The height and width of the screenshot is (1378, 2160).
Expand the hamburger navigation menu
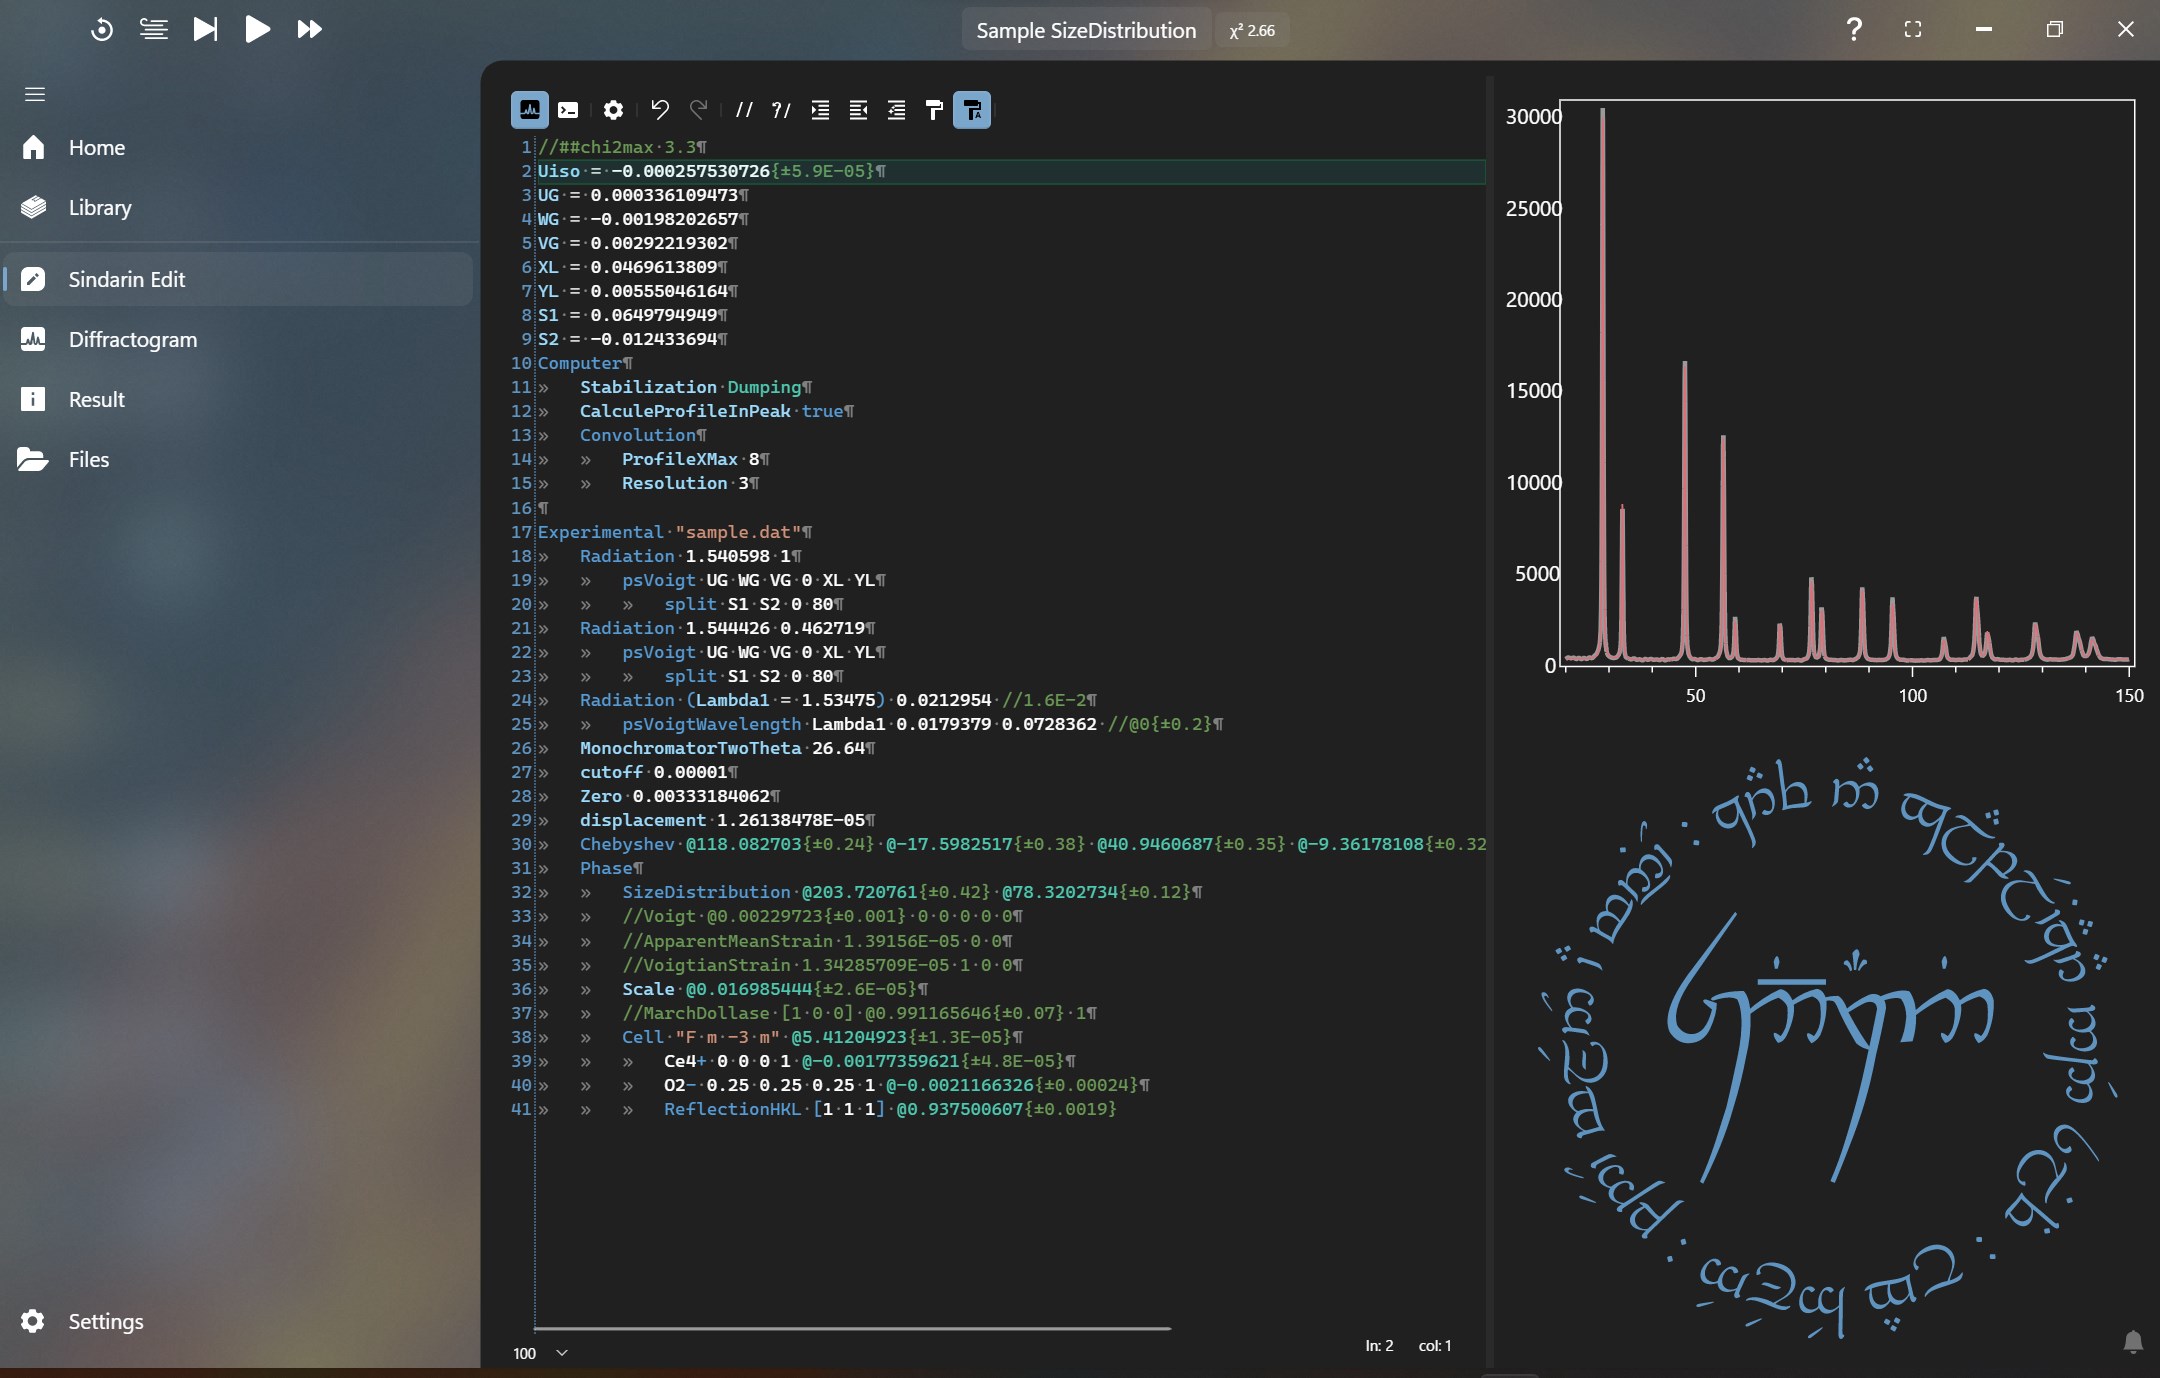coord(35,94)
